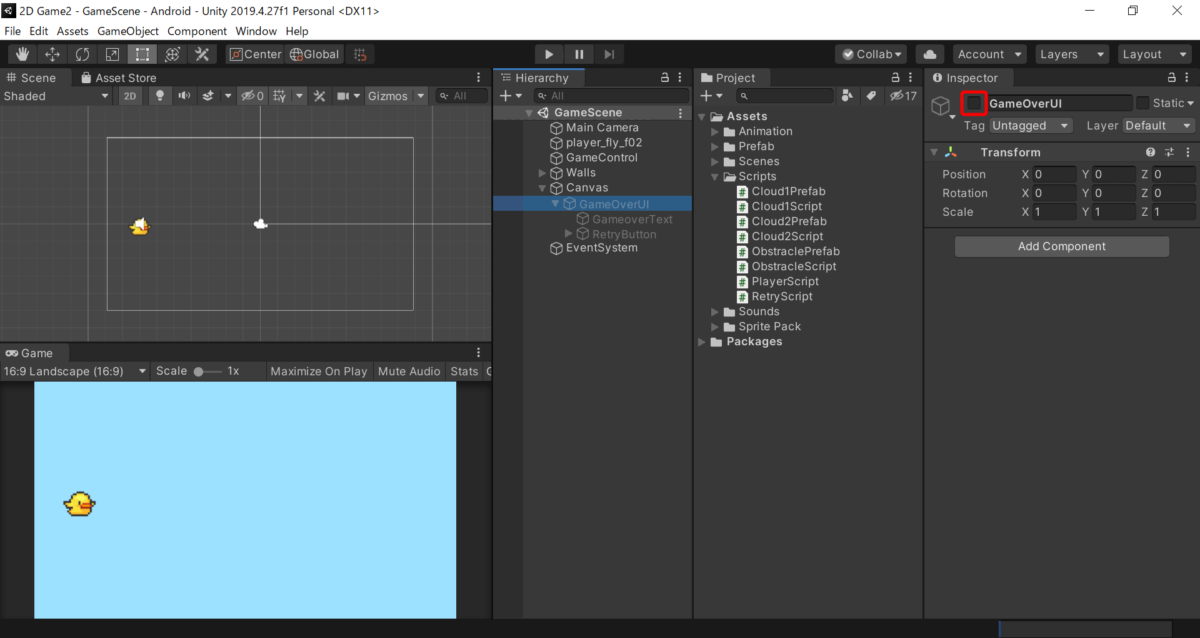Screen dimensions: 1200x638
Task: Toggle 2D mode in Scene view
Action: 130,96
